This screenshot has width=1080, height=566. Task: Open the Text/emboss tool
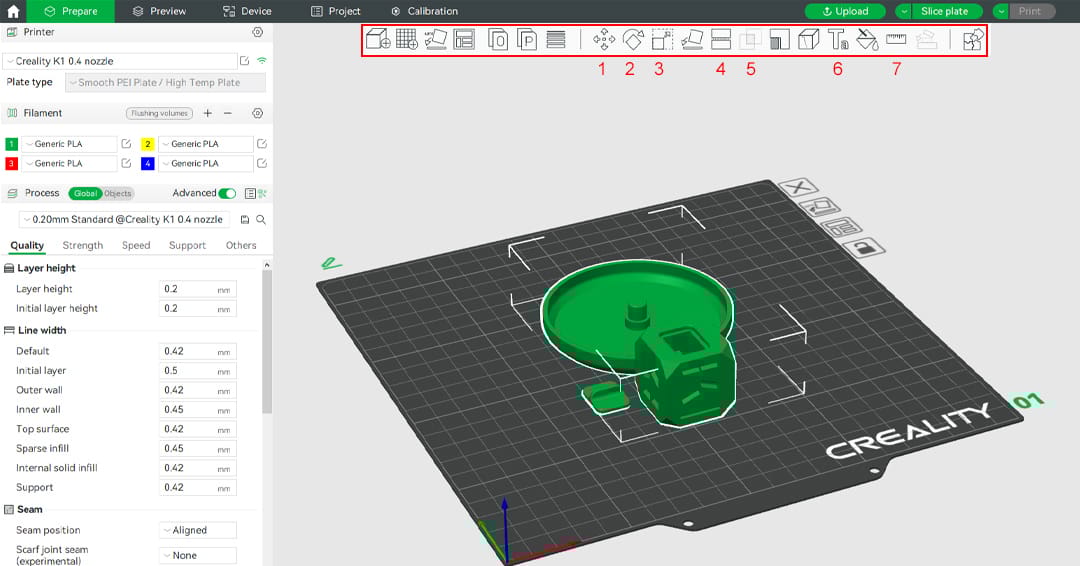coord(838,40)
